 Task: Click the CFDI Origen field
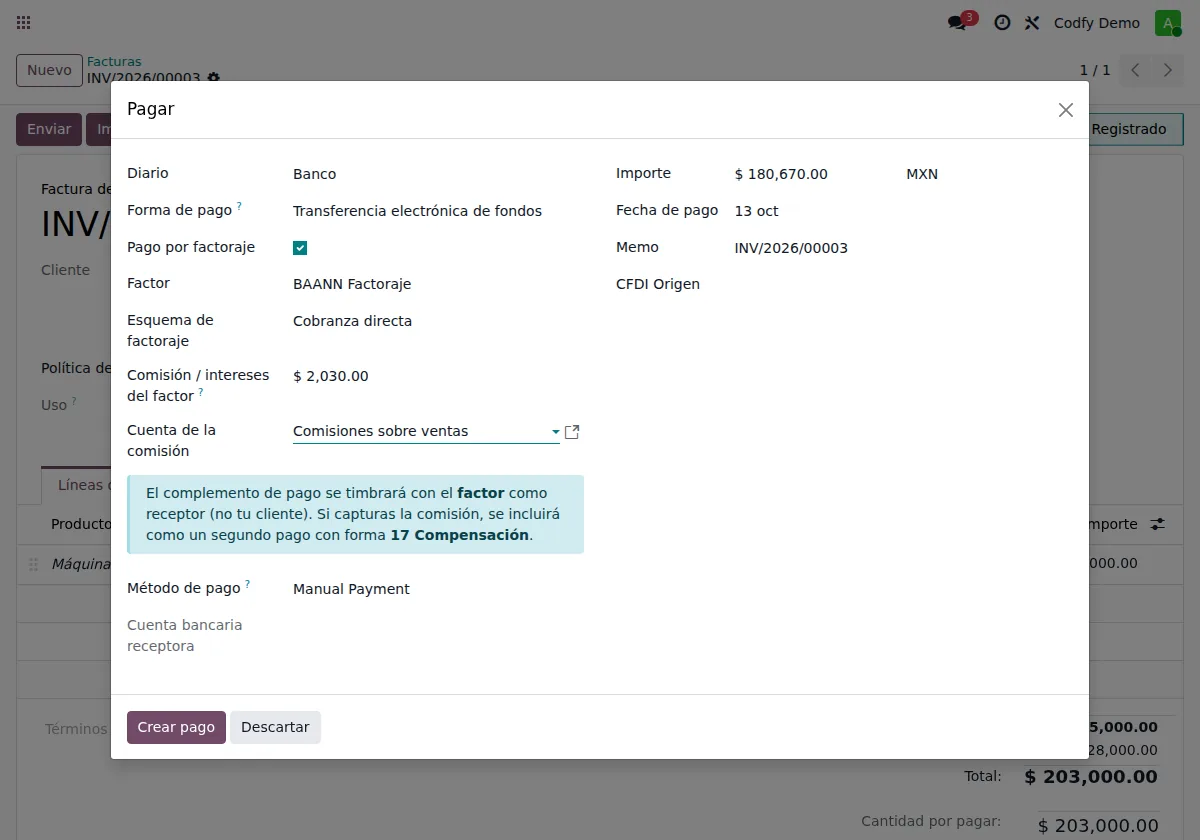[x=903, y=285]
